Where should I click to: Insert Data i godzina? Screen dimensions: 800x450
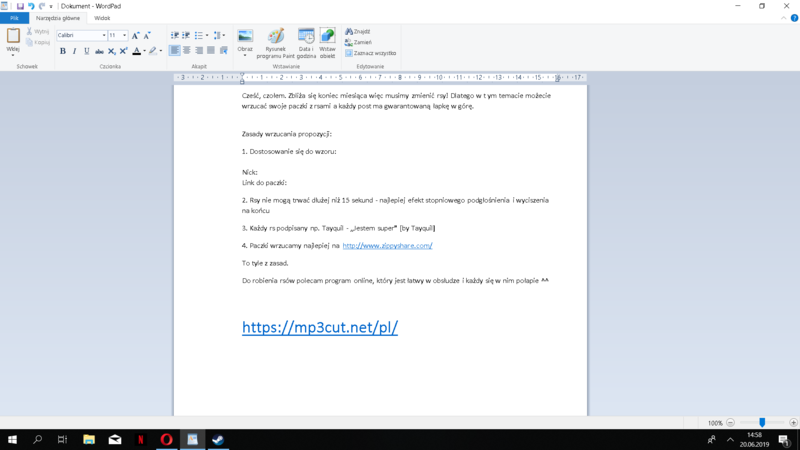click(306, 43)
